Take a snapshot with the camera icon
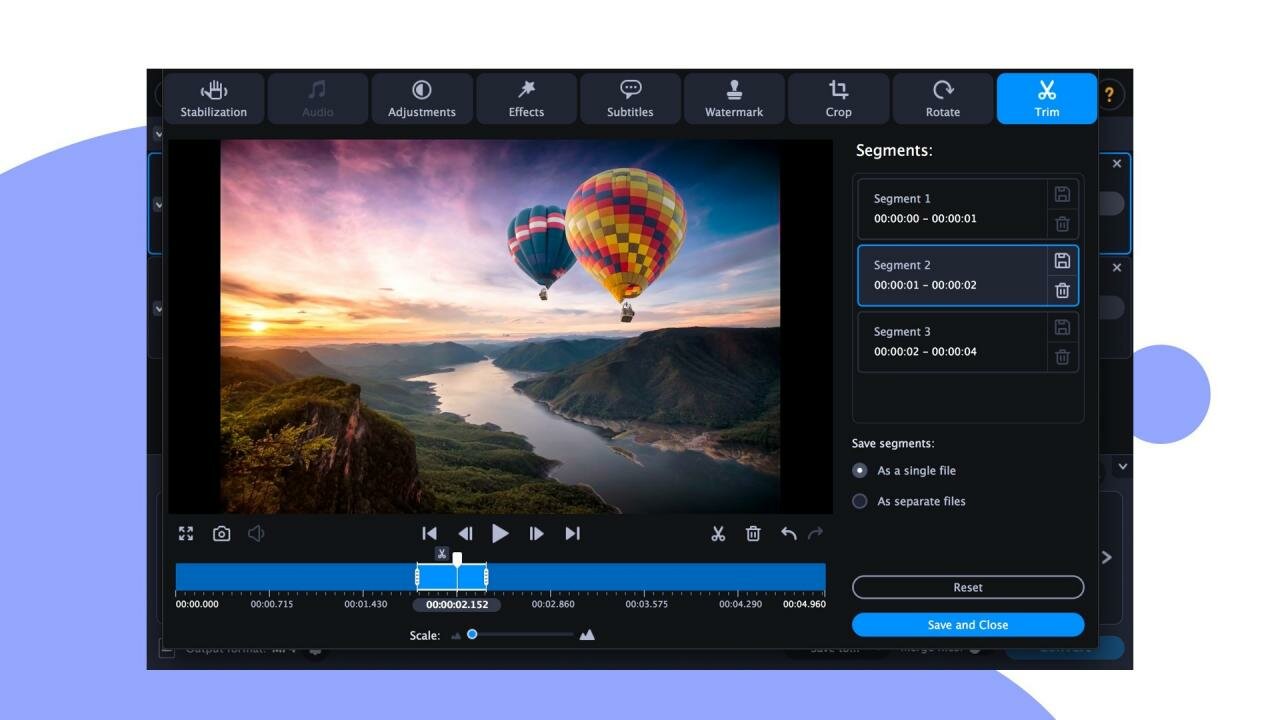Viewport: 1280px width, 720px height. tap(220, 533)
